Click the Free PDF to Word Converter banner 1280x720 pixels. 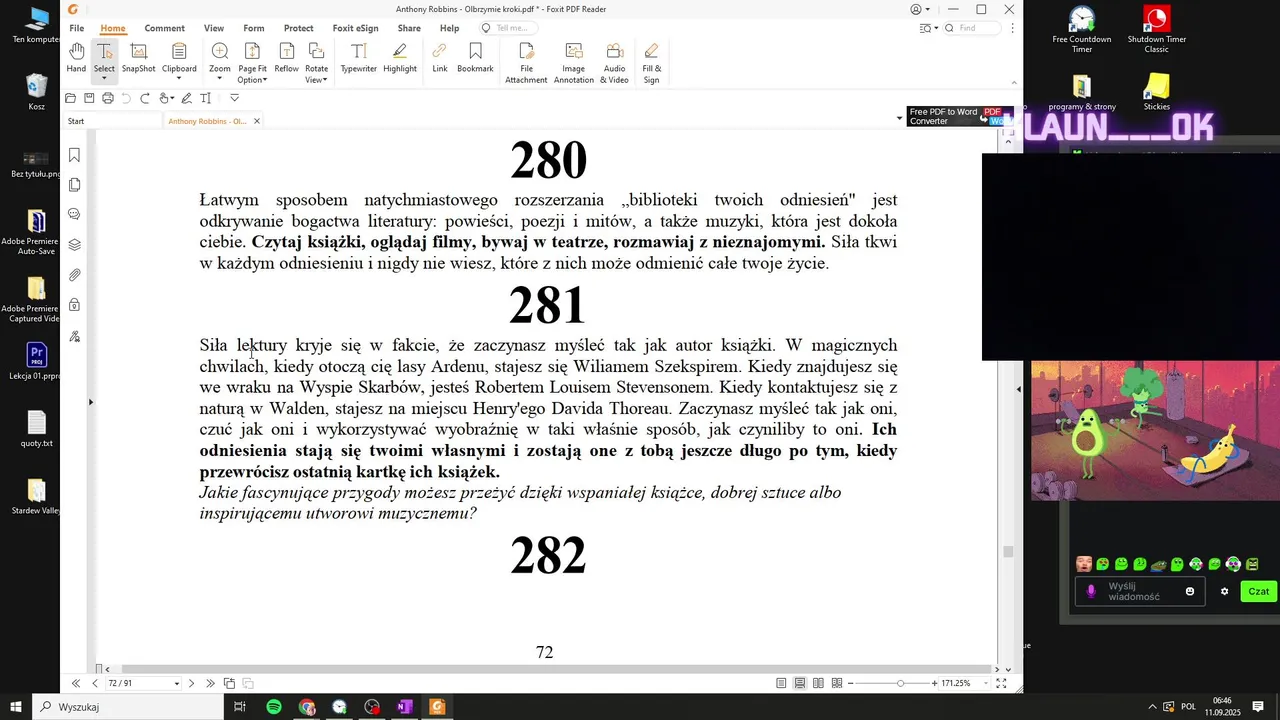[960, 117]
